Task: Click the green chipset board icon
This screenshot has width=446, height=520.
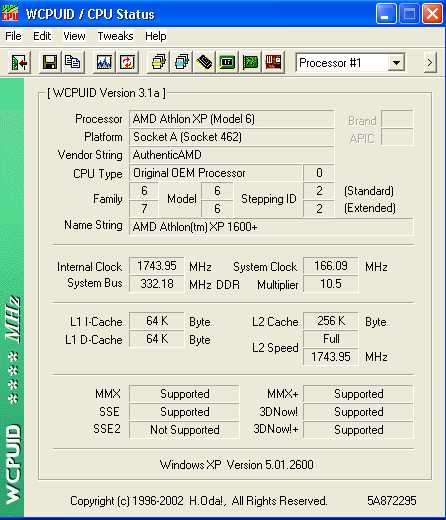Action: coord(227,62)
